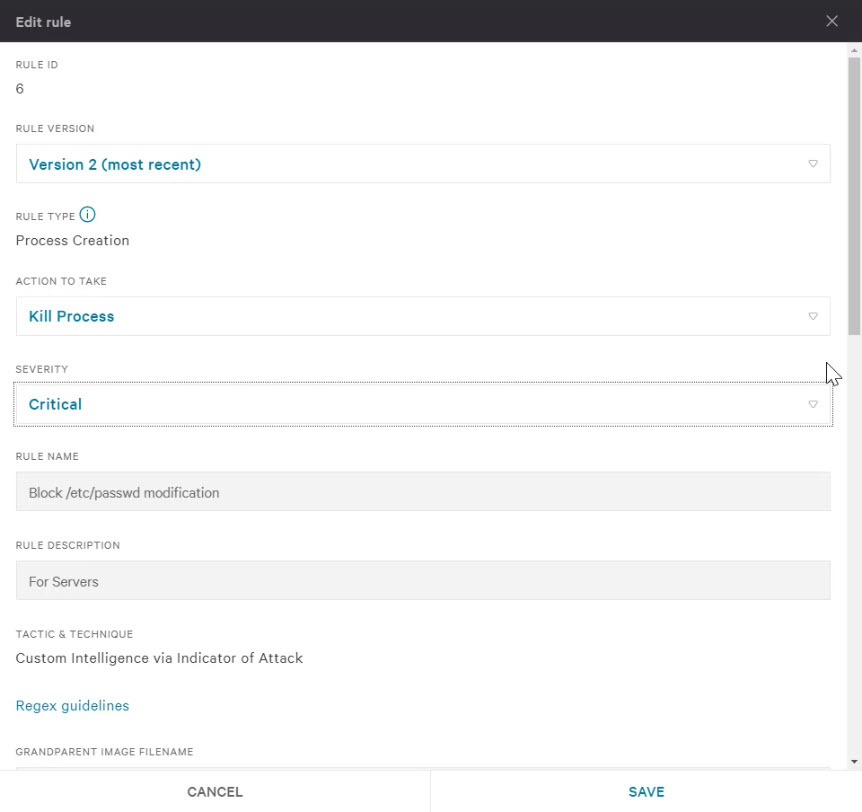The height and width of the screenshot is (812, 862).
Task: Click the SAVE button
Action: 646,792
